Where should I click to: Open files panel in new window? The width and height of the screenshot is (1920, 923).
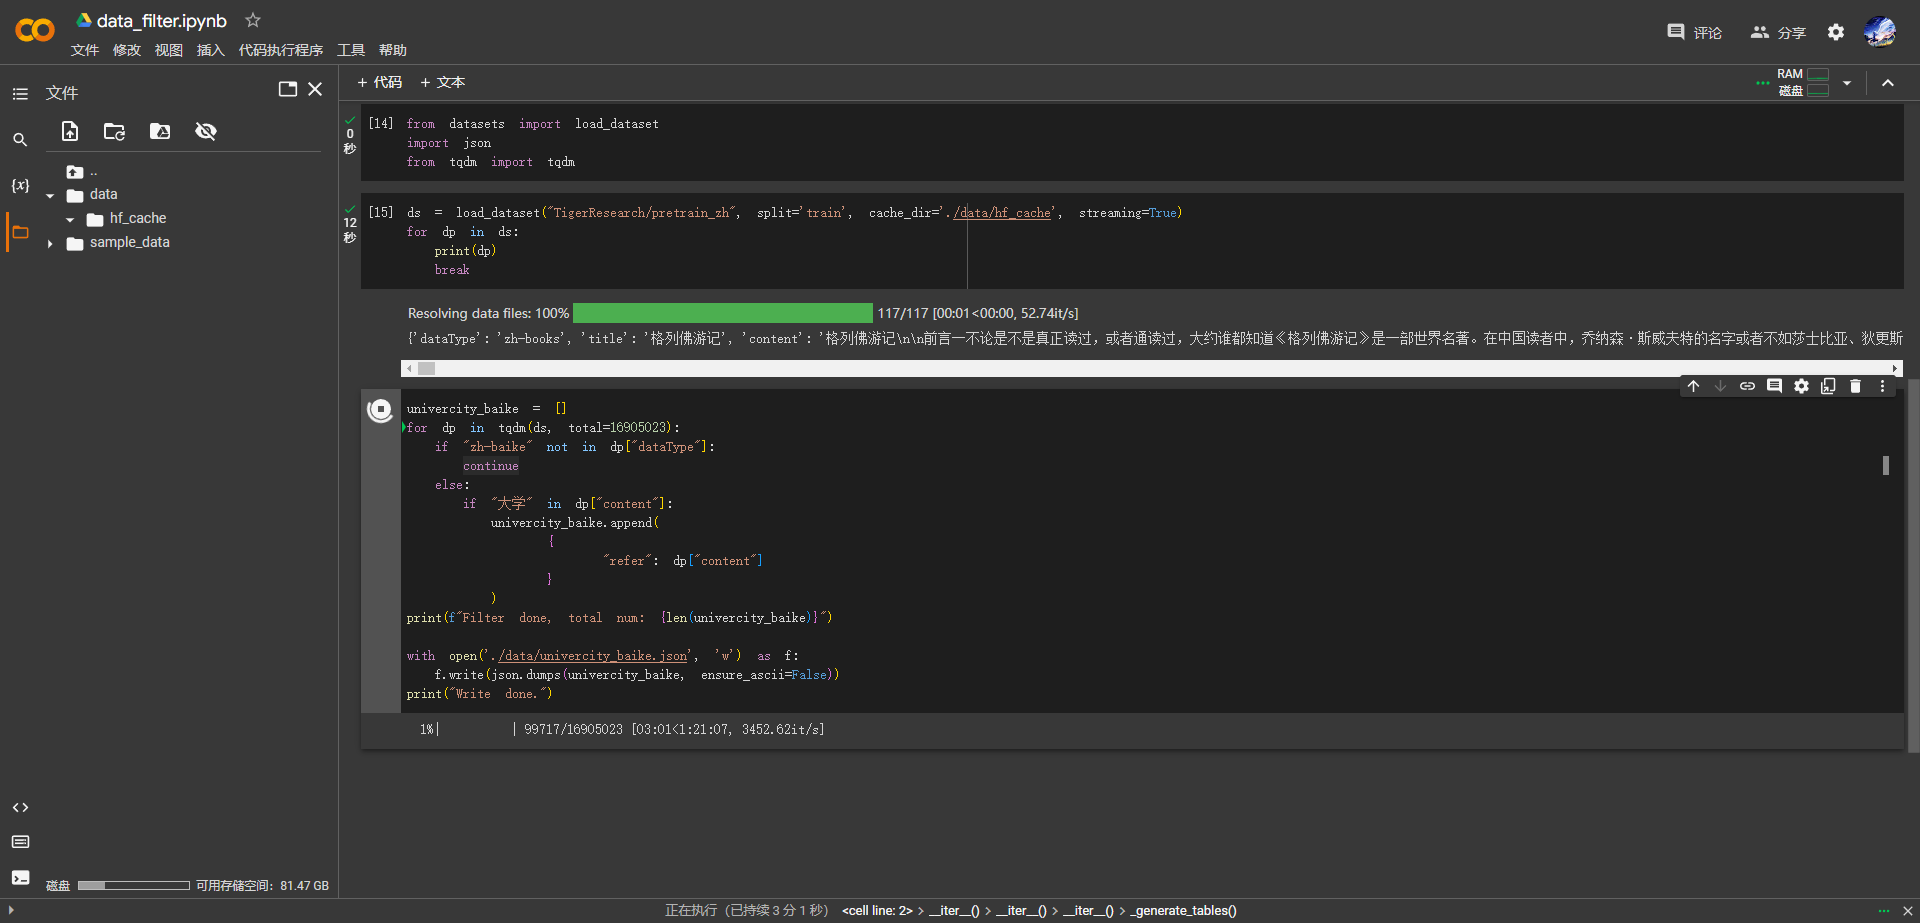coord(288,89)
